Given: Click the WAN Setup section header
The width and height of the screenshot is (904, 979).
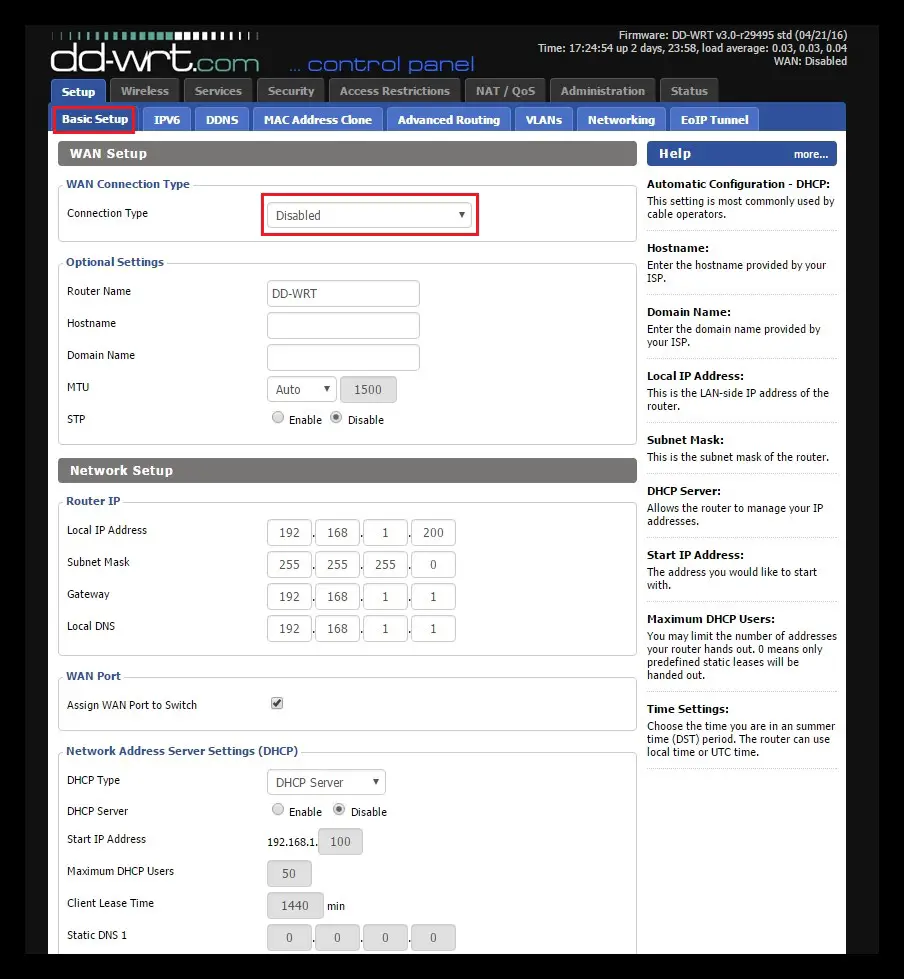Looking at the screenshot, I should click(347, 154).
